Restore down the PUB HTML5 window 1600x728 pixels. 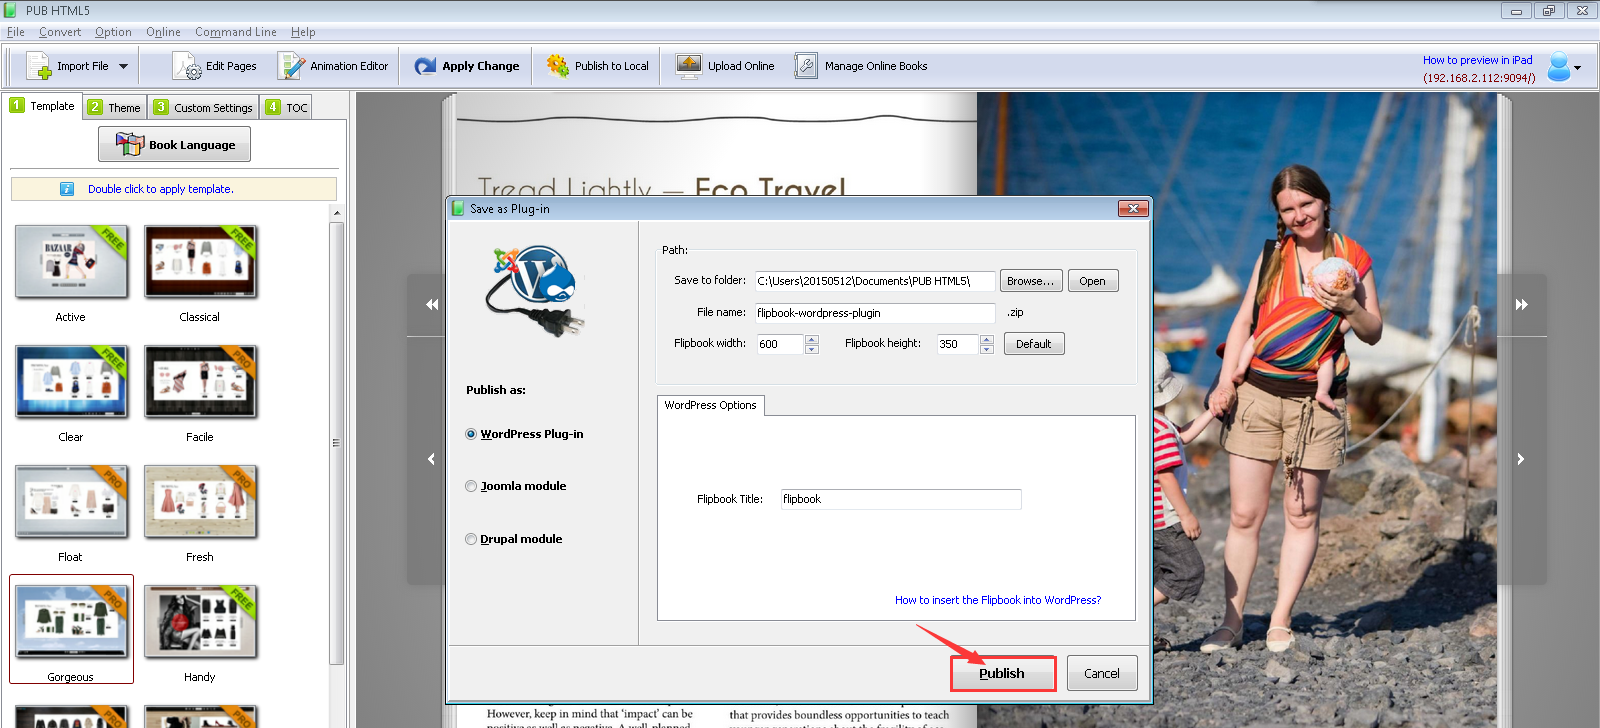[x=1548, y=11]
